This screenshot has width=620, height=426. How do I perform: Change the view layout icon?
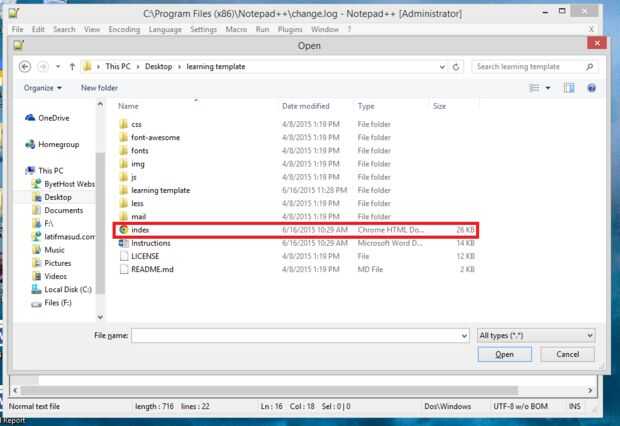coord(534,88)
